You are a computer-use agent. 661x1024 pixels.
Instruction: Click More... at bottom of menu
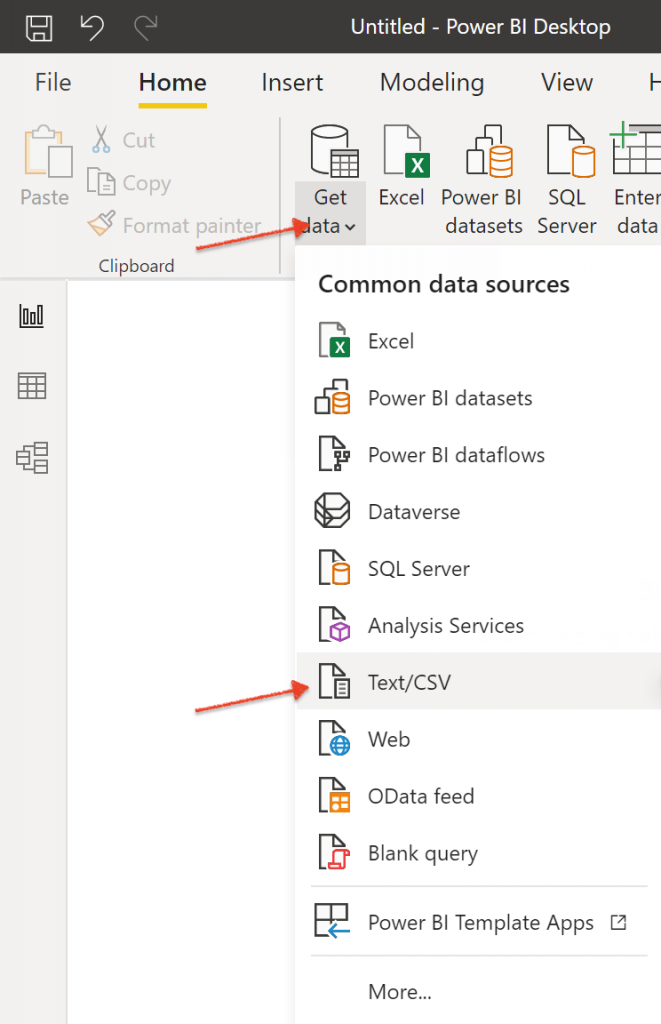point(400,992)
